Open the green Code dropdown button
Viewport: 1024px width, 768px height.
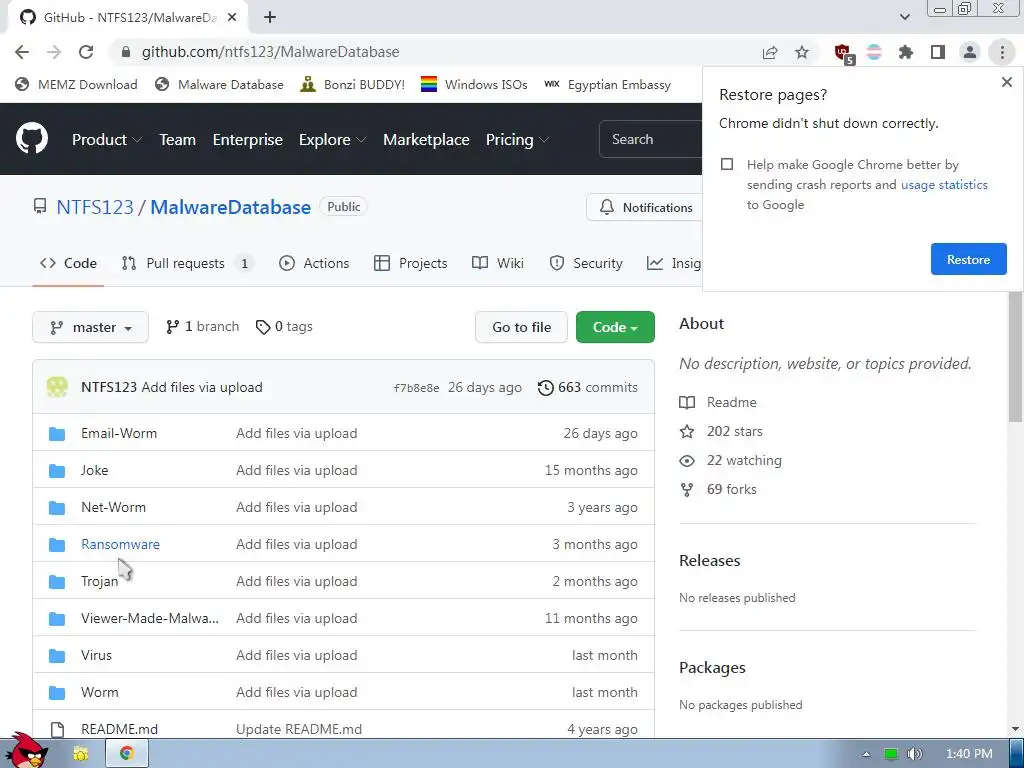(615, 327)
